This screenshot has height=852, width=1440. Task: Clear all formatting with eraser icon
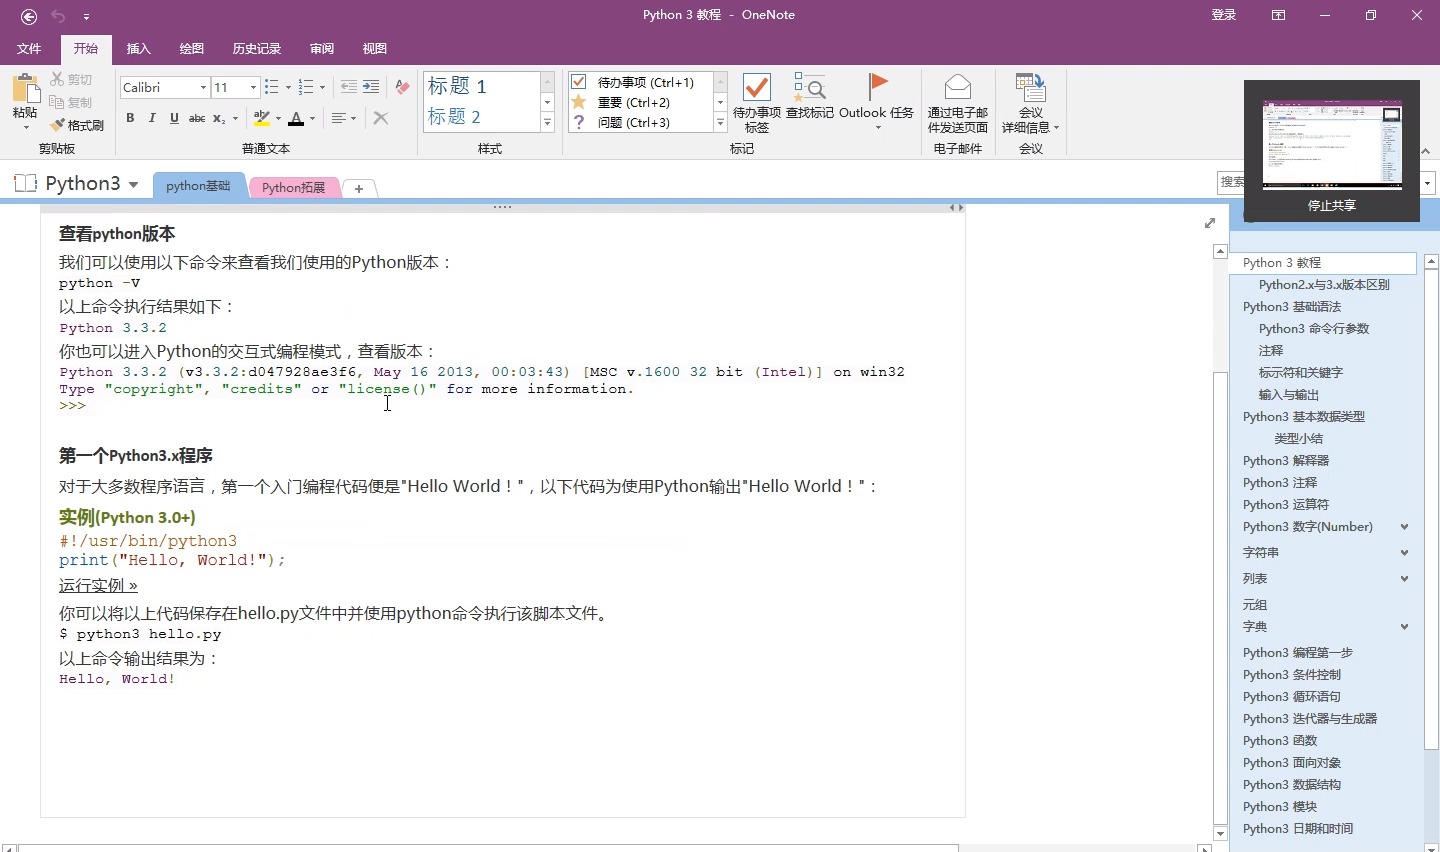pyautogui.click(x=402, y=88)
